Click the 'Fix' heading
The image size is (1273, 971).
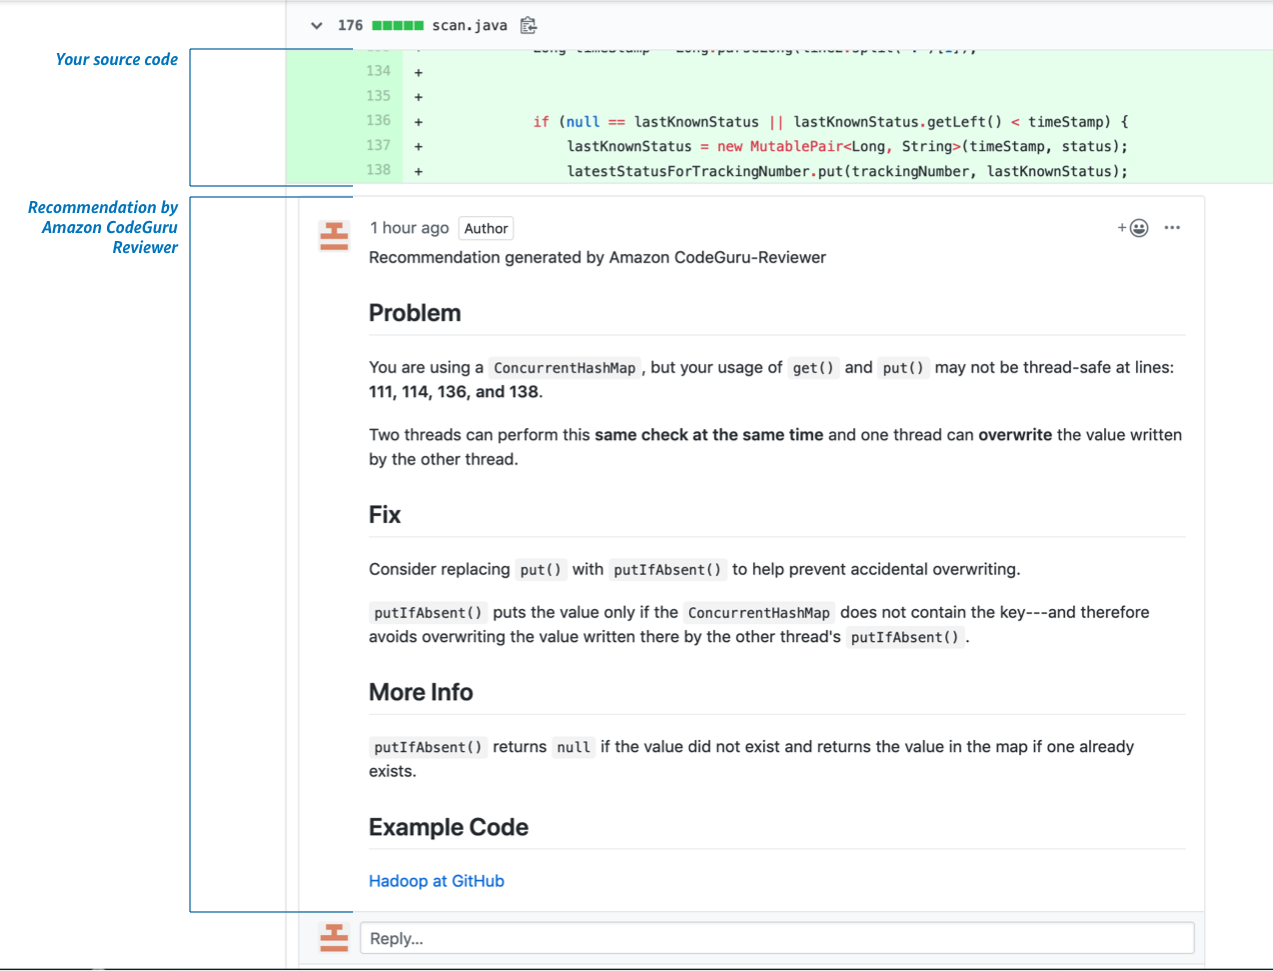pyautogui.click(x=384, y=515)
